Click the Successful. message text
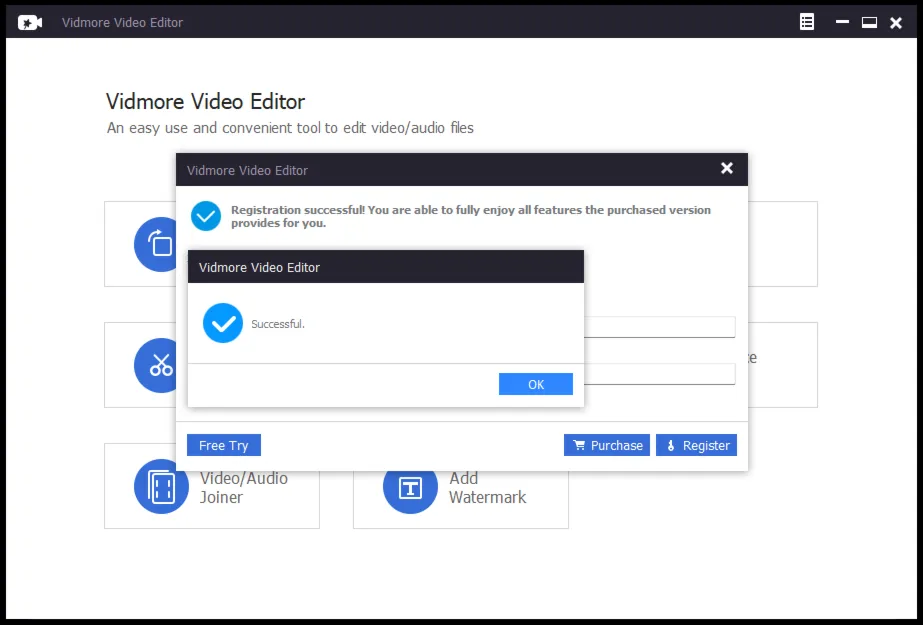Image resolution: width=923 pixels, height=625 pixels. coord(278,324)
